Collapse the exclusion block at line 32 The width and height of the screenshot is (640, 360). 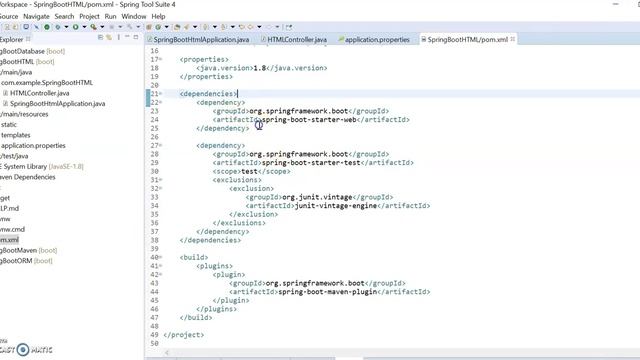click(x=161, y=189)
